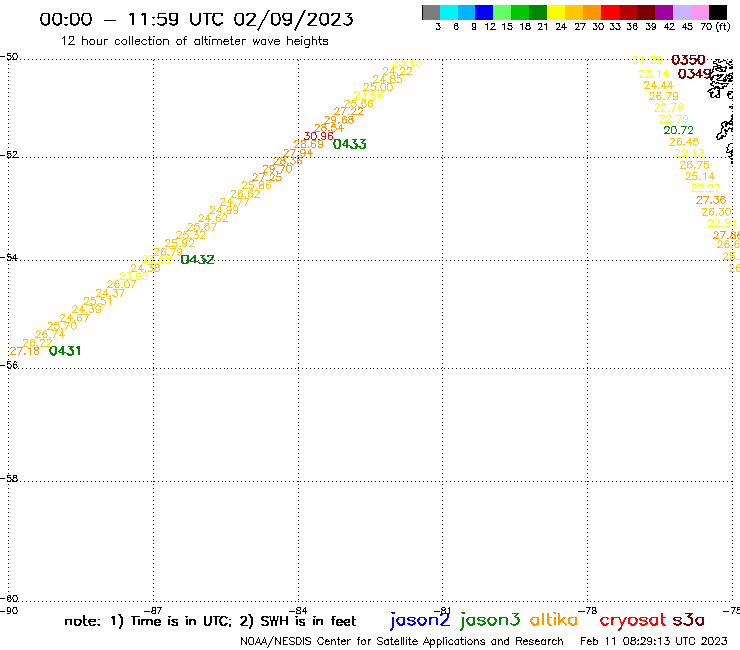Select the 24.99 wave height value

coord(224,210)
